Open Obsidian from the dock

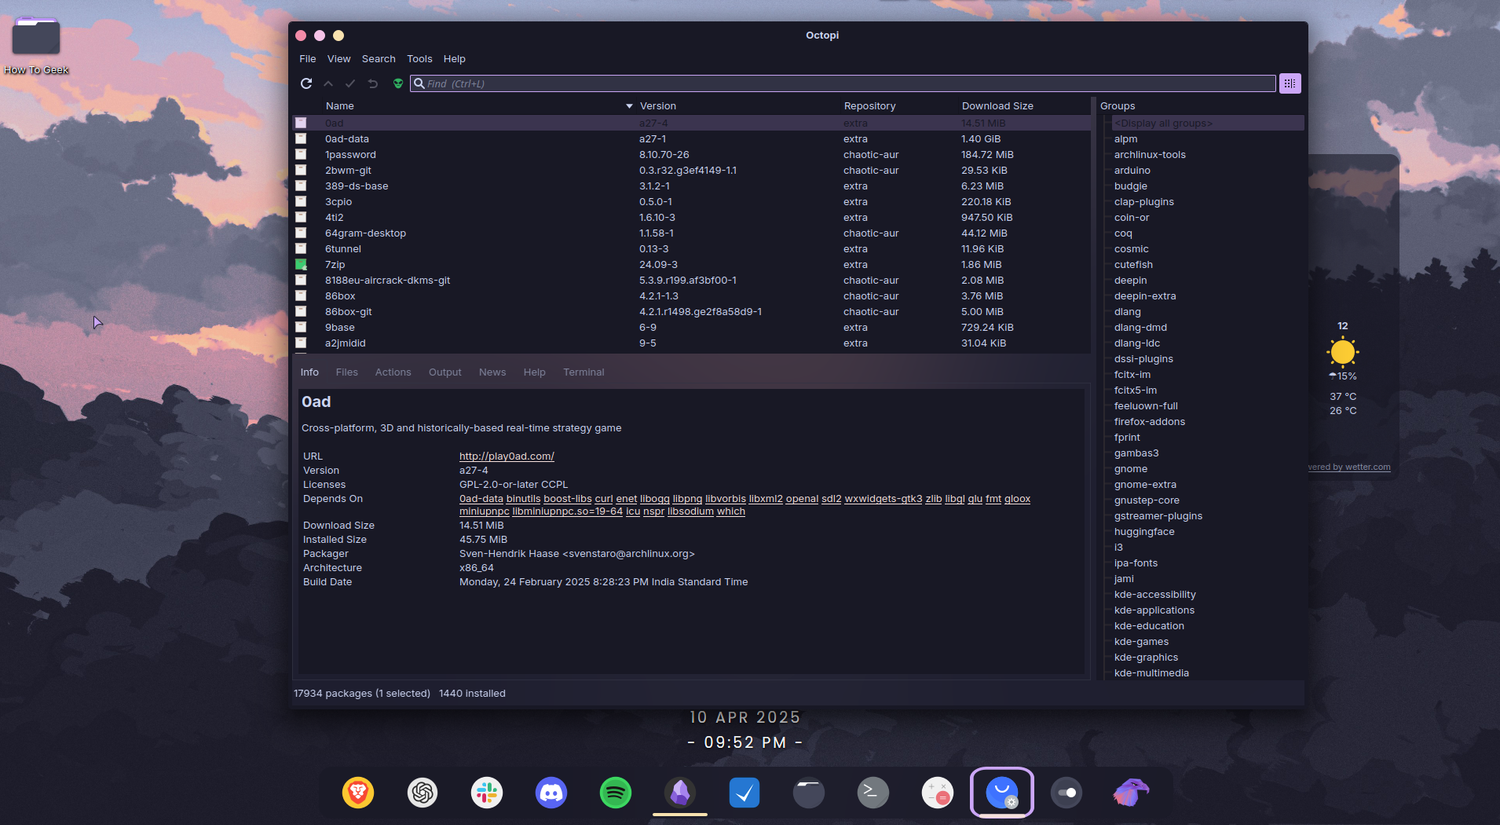680,793
